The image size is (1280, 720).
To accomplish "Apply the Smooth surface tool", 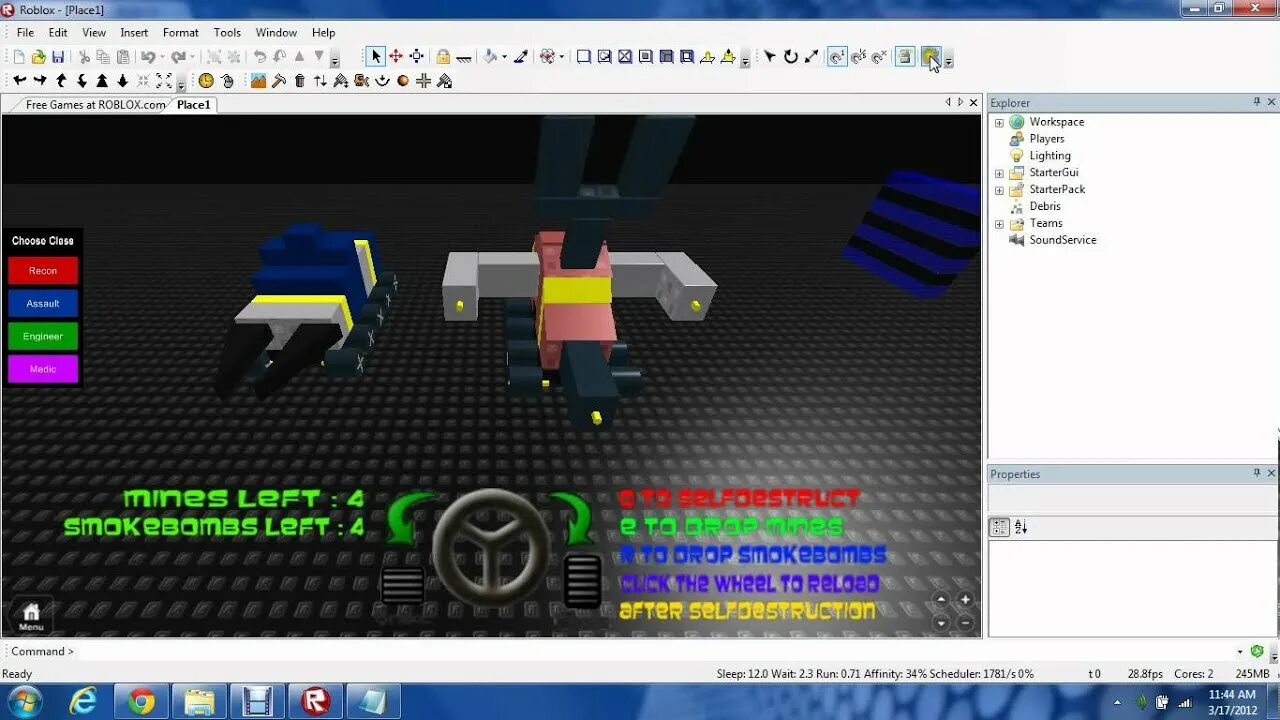I will click(x=584, y=57).
